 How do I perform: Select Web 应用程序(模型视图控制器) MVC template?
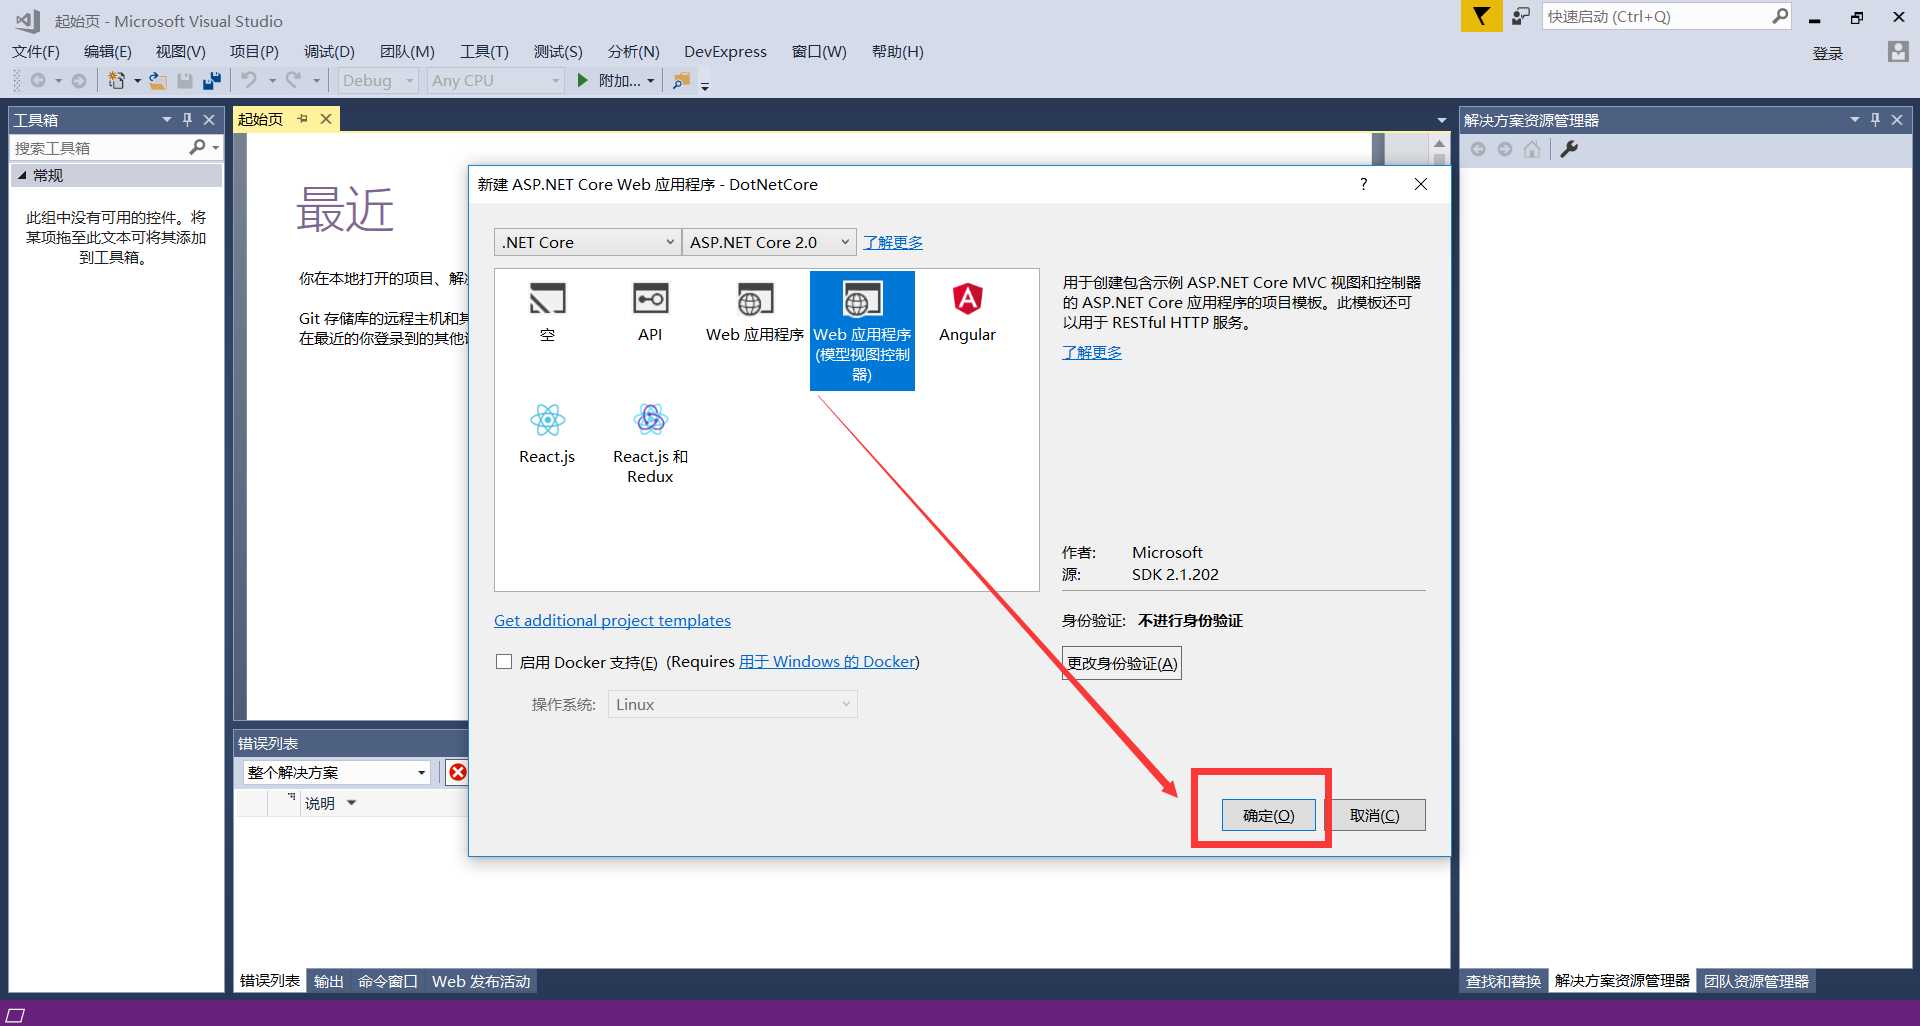862,330
